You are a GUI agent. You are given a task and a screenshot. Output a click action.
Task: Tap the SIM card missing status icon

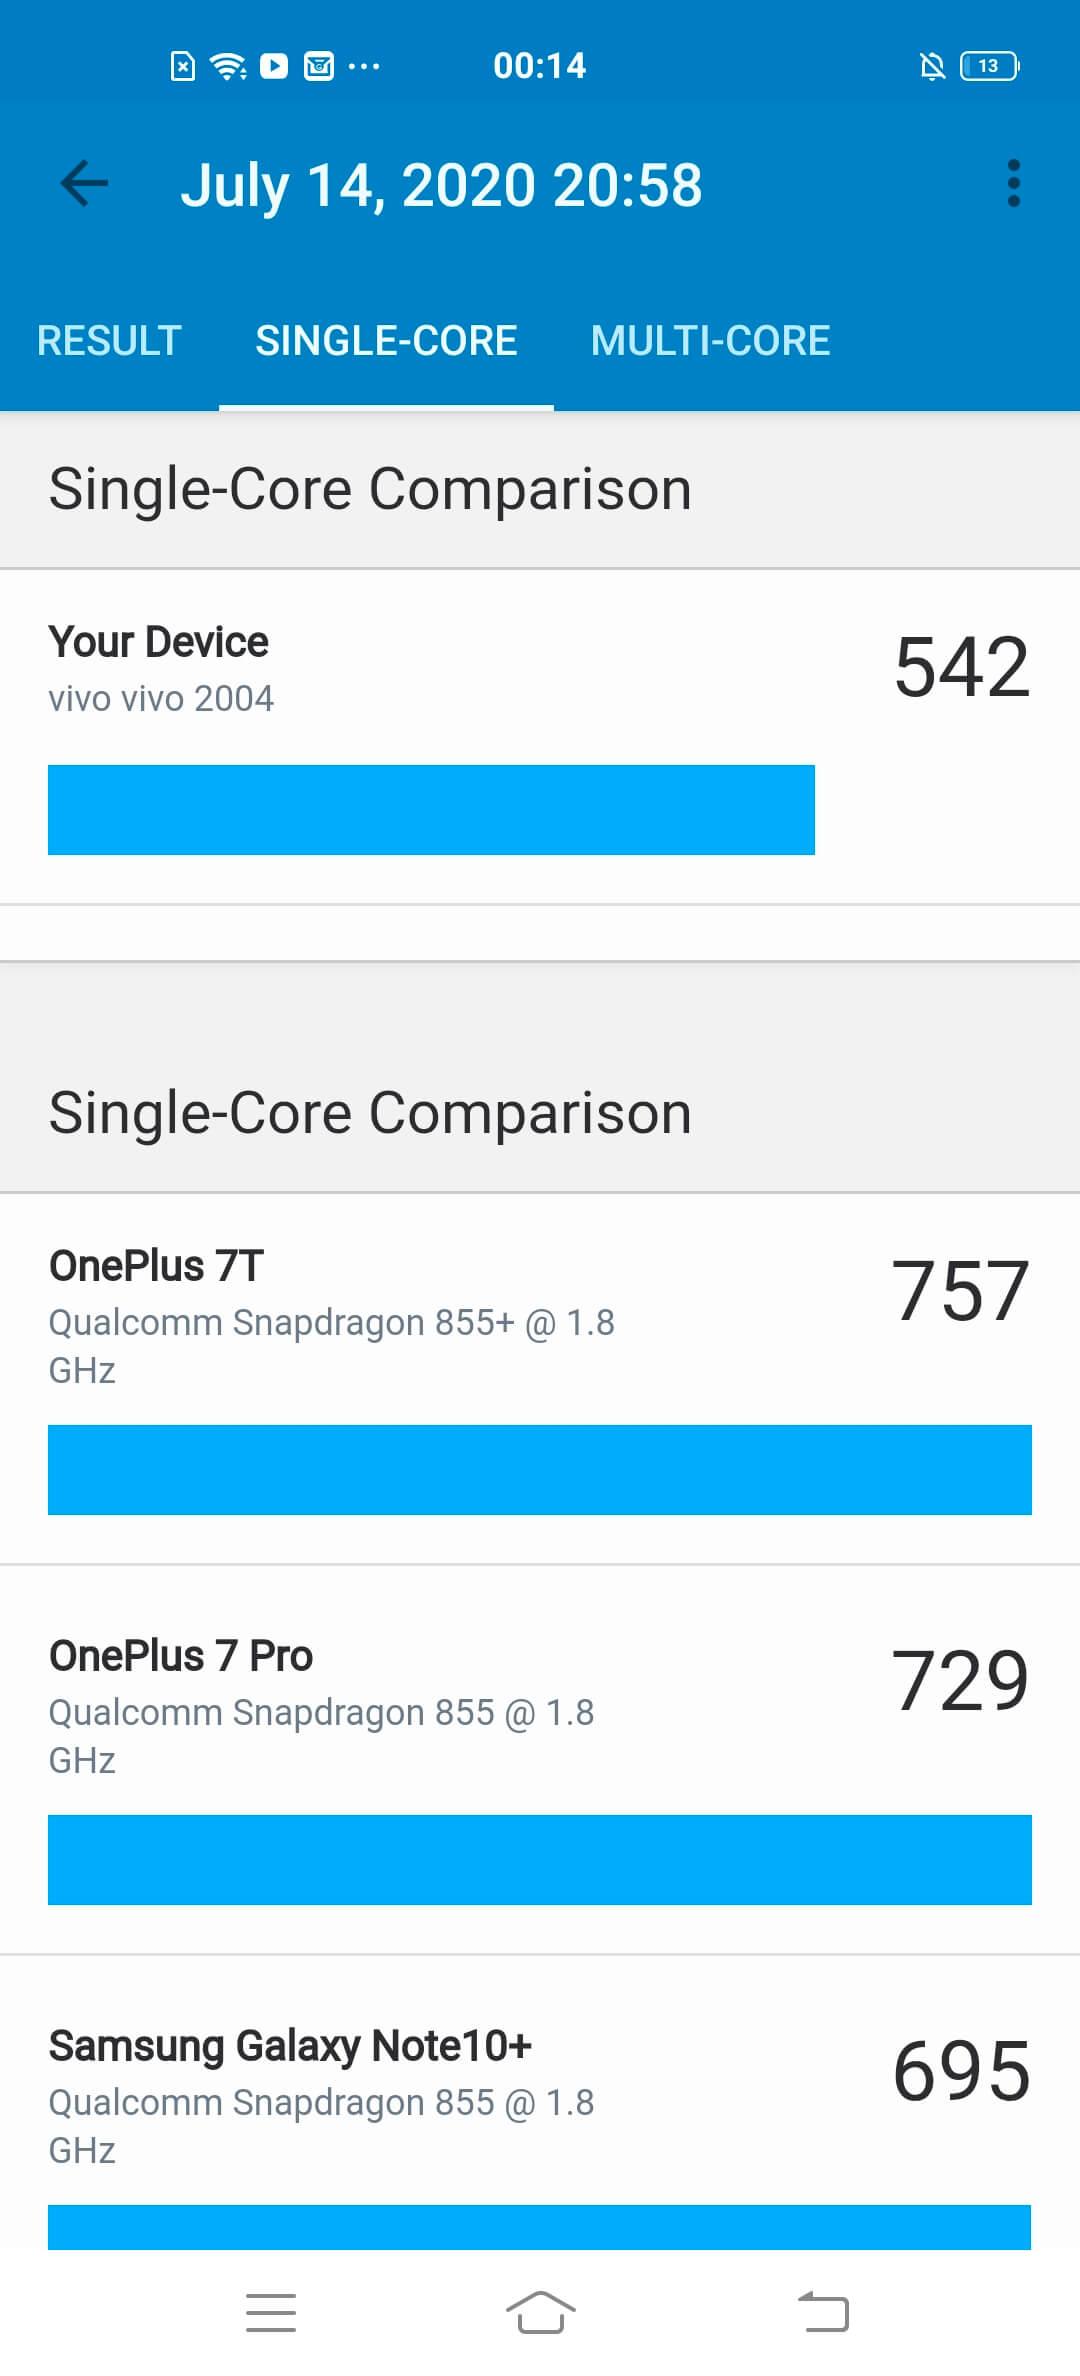183,66
